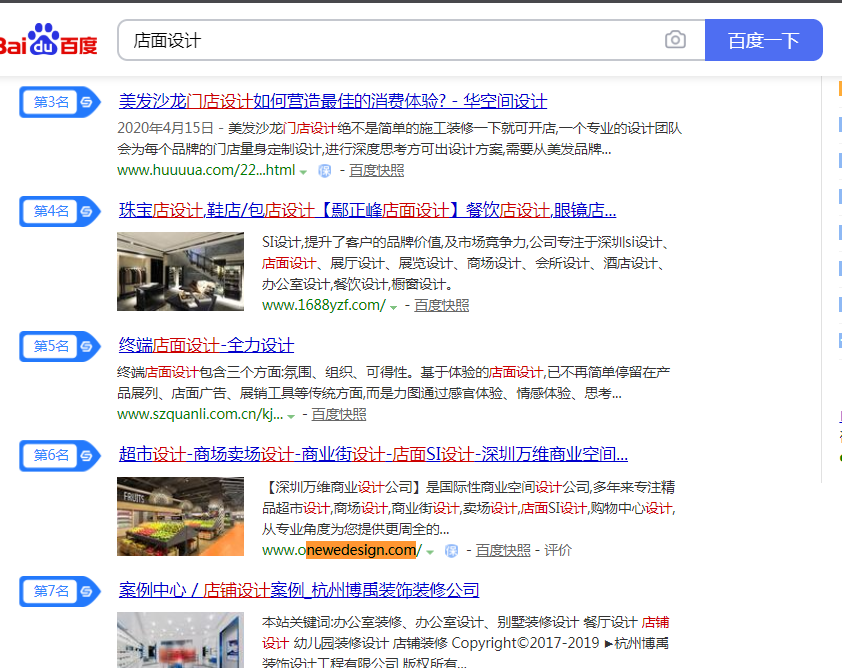Open 百度快照 for the 1688yzf.com result
This screenshot has height=668, width=842.
coord(441,306)
